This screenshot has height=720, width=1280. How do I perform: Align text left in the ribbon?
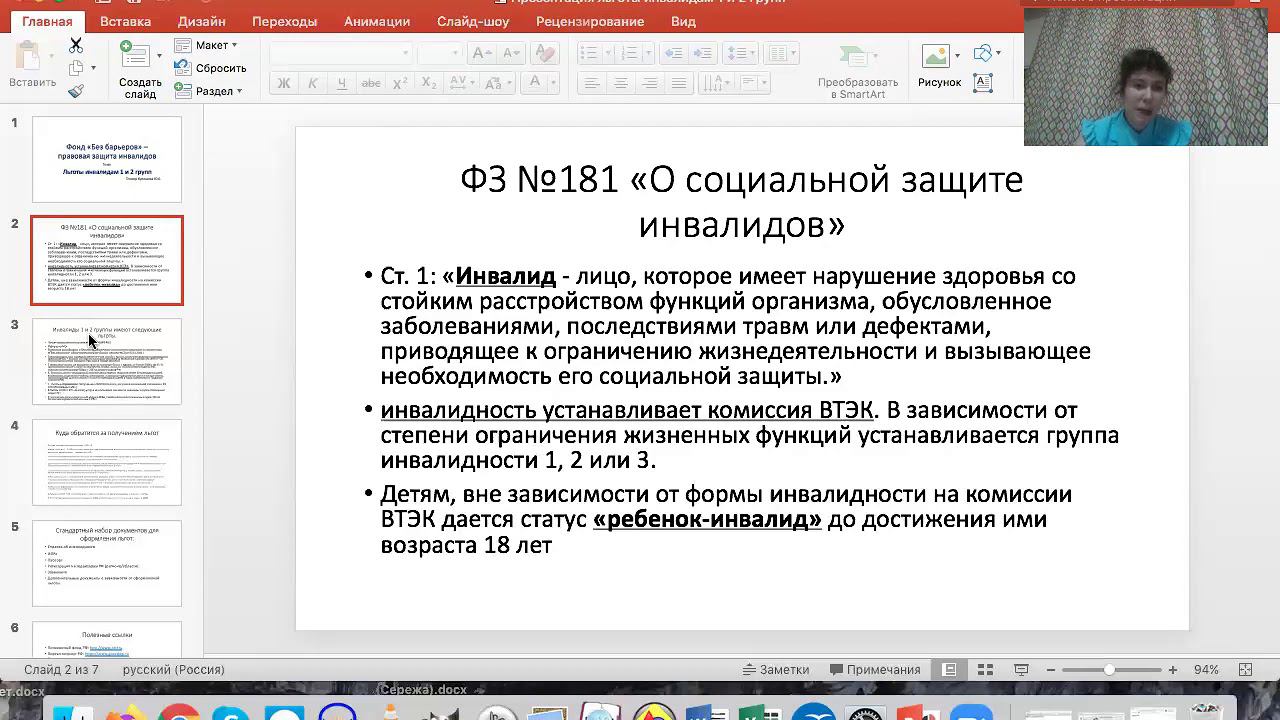pyautogui.click(x=592, y=83)
